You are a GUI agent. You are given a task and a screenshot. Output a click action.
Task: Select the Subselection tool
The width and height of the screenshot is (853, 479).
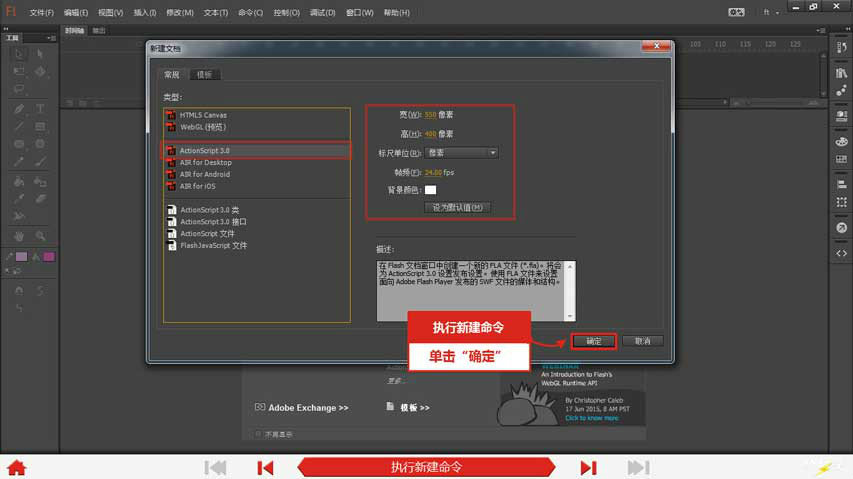(x=40, y=54)
